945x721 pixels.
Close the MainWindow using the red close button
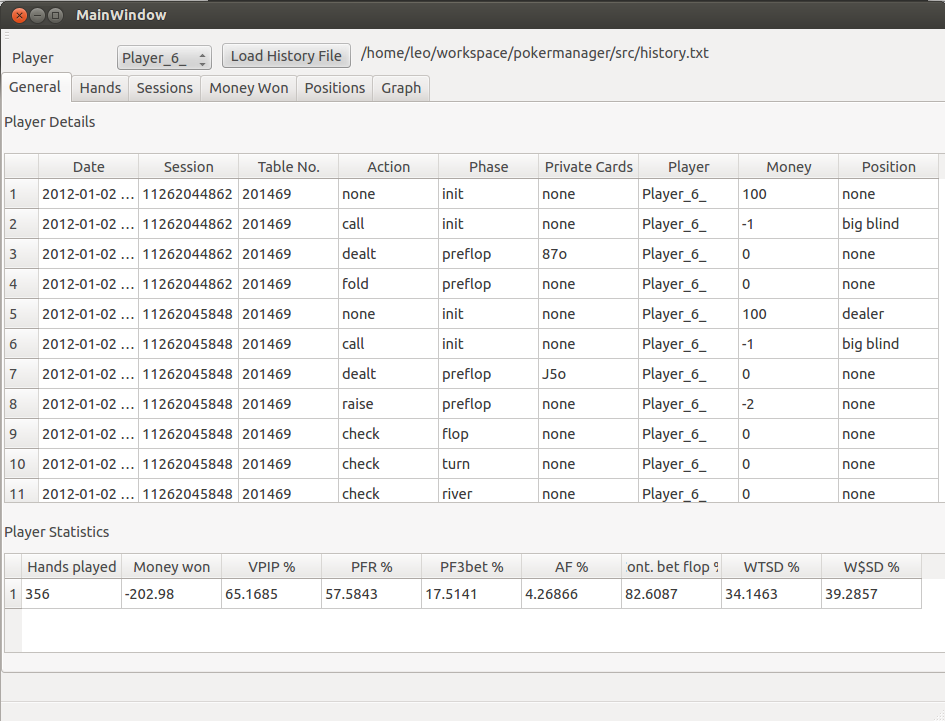click(x=19, y=15)
